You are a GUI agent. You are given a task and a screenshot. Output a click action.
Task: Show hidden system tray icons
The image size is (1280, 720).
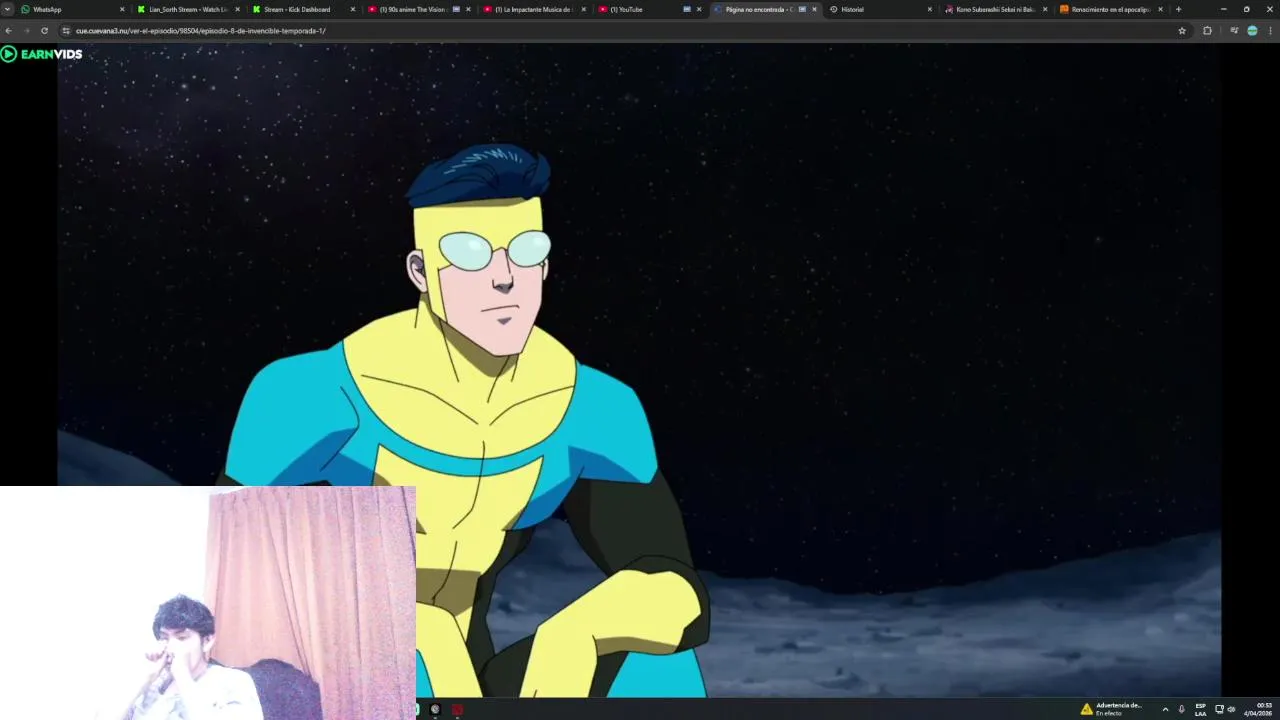(x=1165, y=709)
